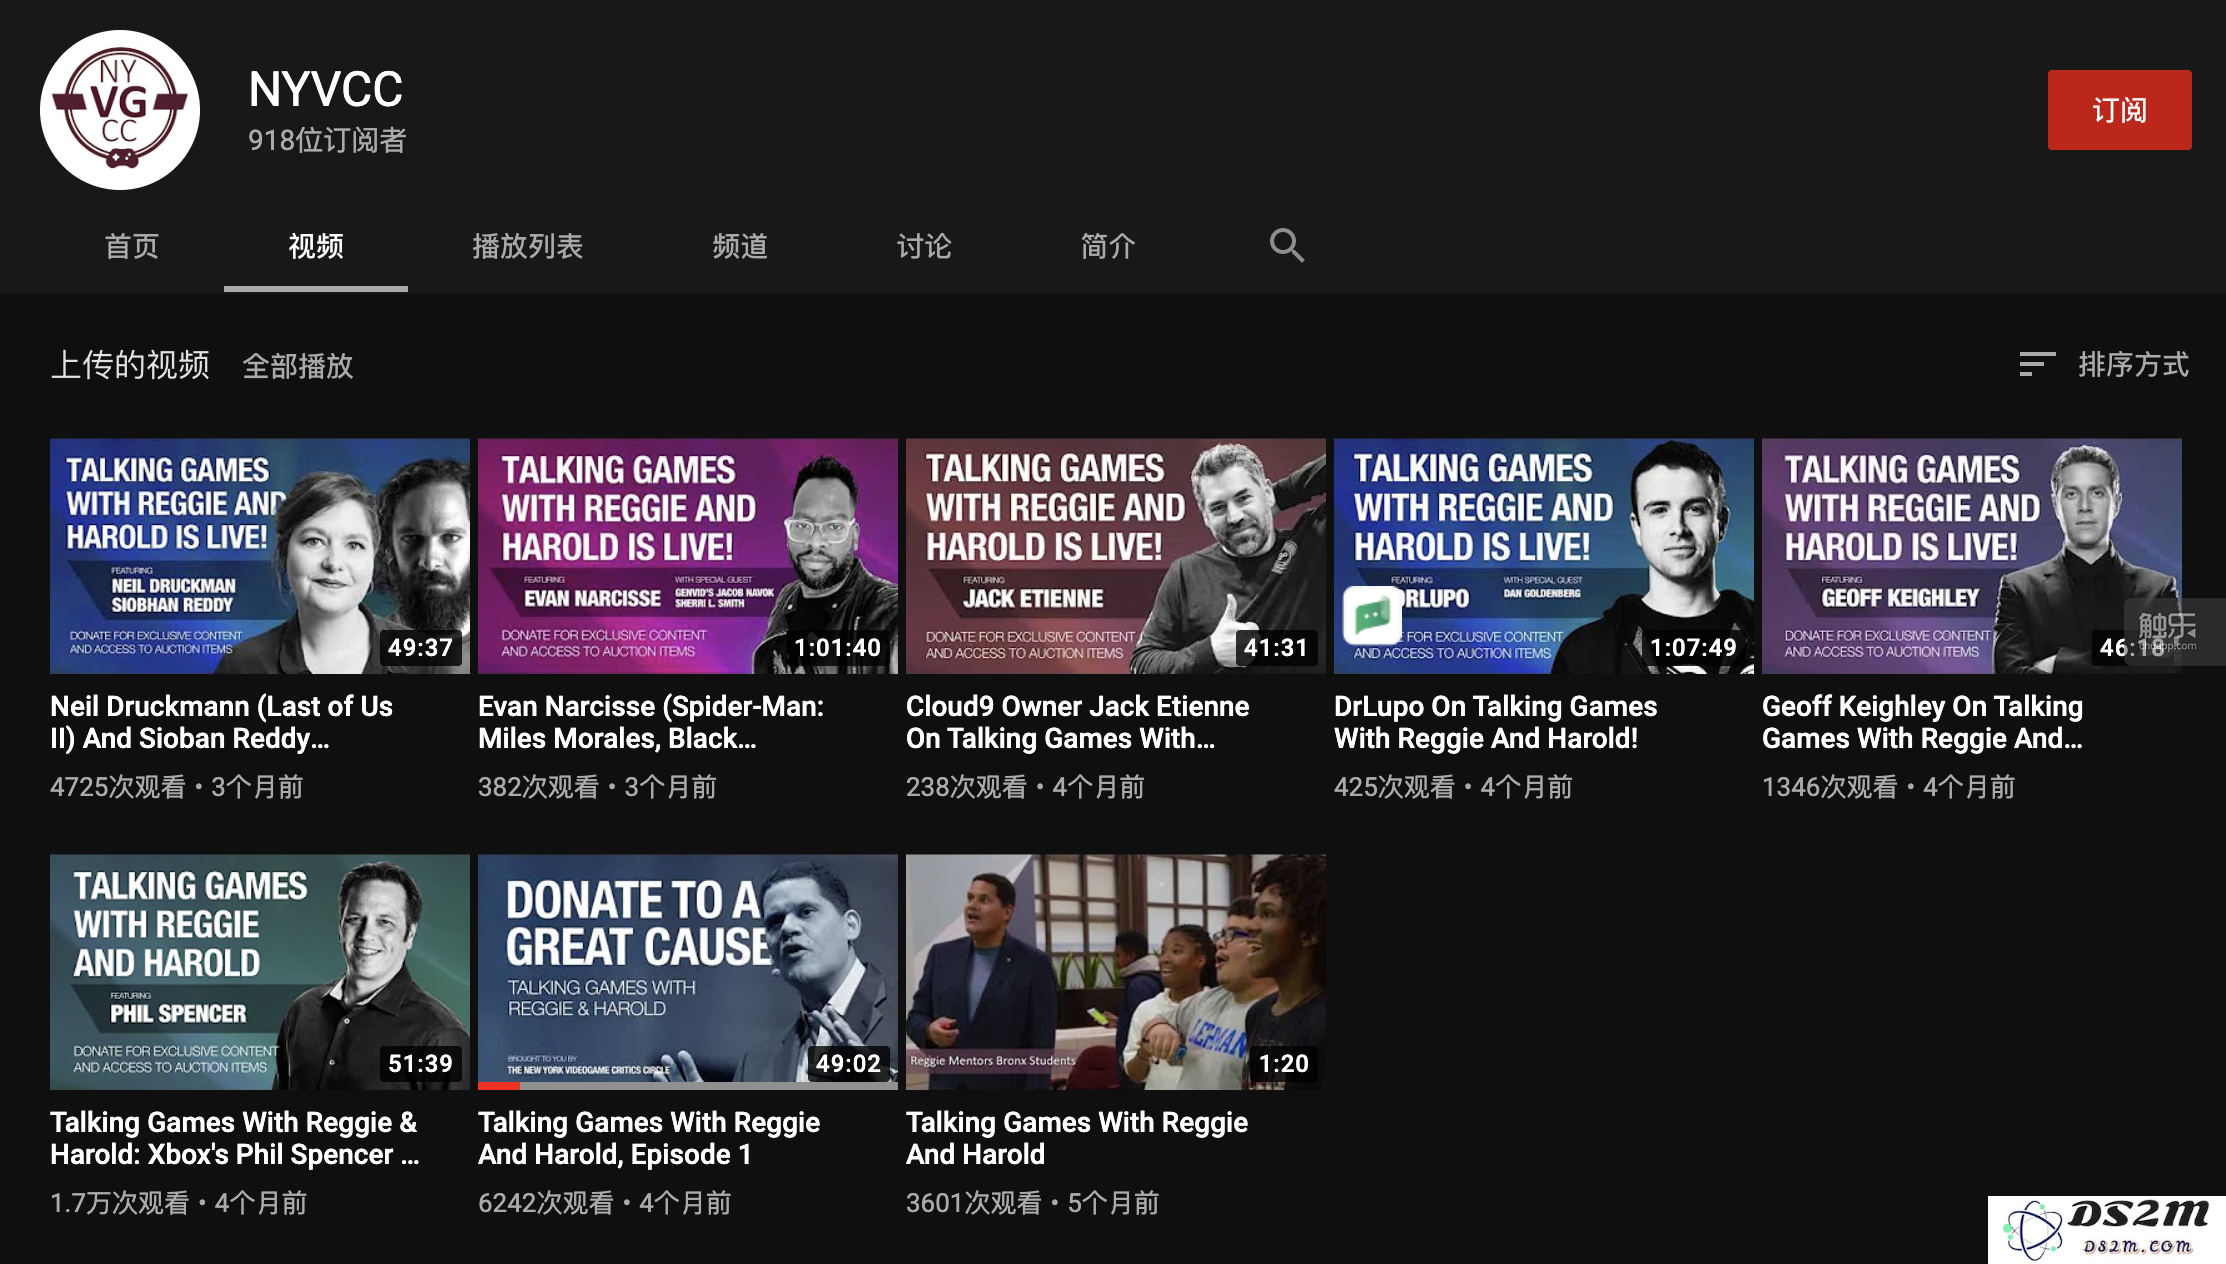The image size is (2226, 1264).
Task: Open the Donate To A Great Cause thumbnail
Action: [688, 972]
